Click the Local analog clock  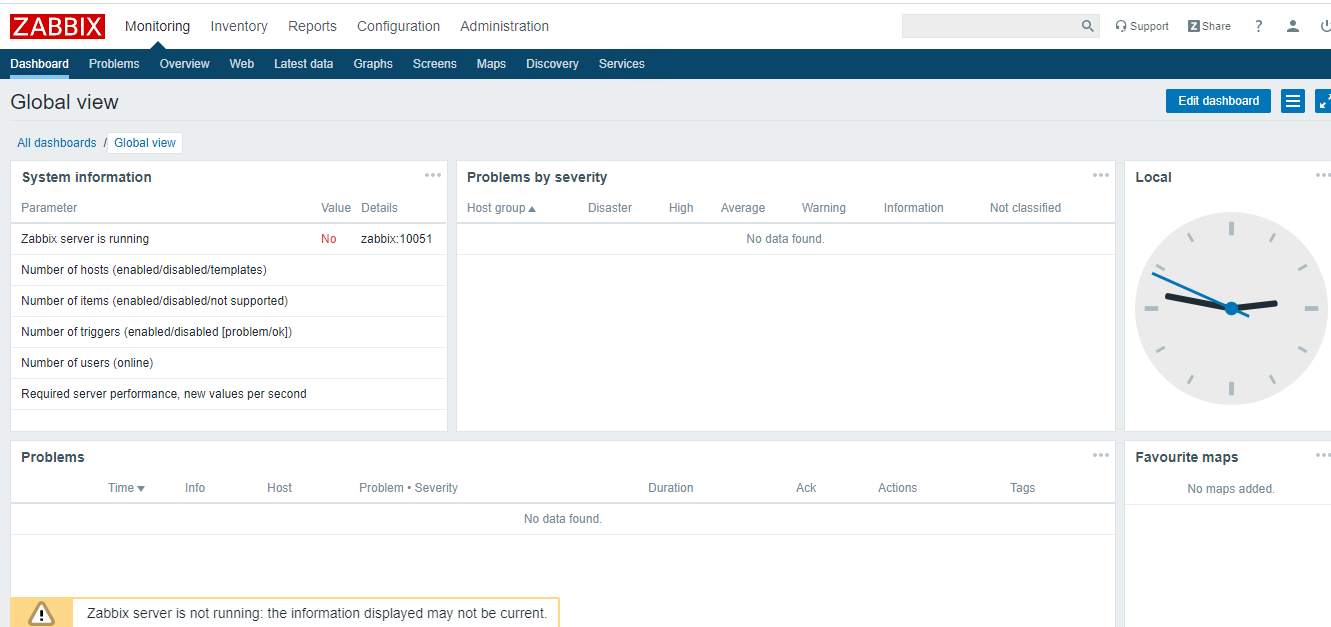click(x=1231, y=308)
